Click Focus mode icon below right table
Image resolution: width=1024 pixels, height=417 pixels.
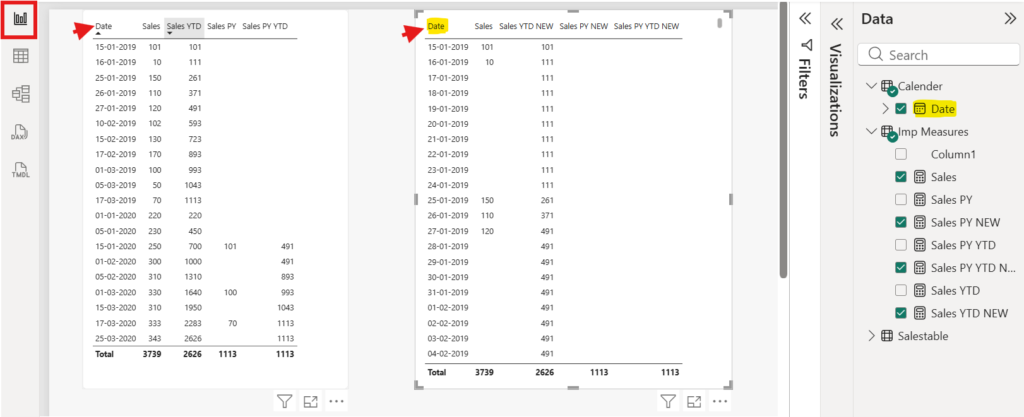pos(694,401)
